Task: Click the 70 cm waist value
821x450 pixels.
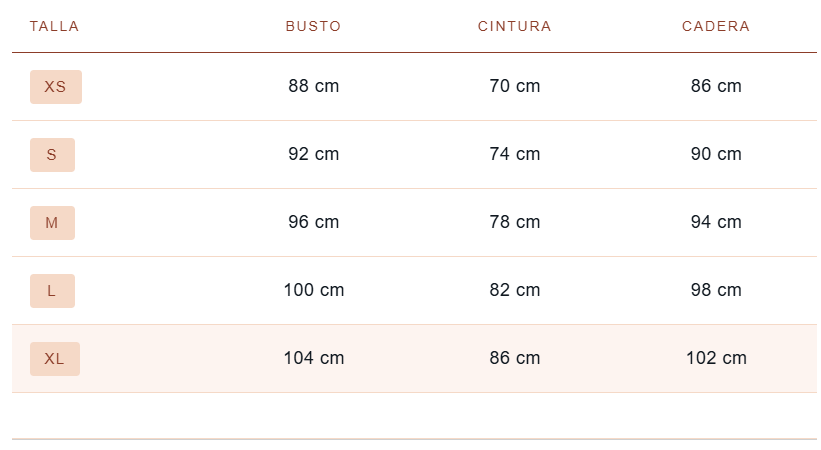Action: click(515, 86)
